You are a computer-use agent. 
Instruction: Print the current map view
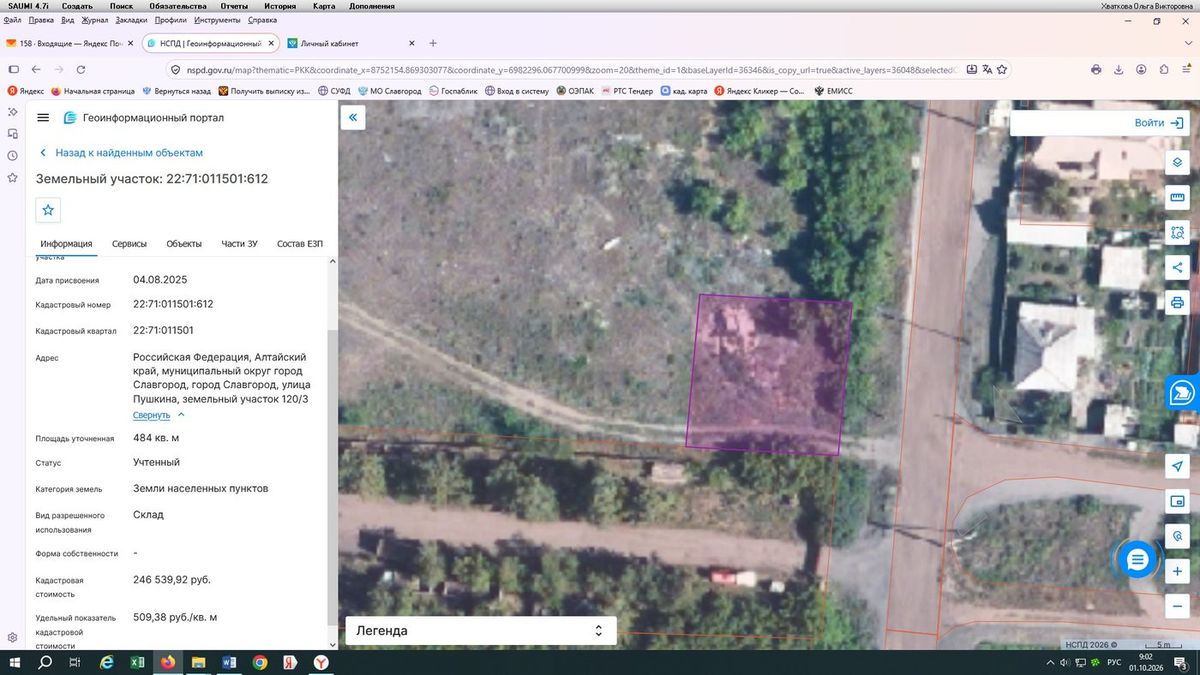click(x=1177, y=302)
